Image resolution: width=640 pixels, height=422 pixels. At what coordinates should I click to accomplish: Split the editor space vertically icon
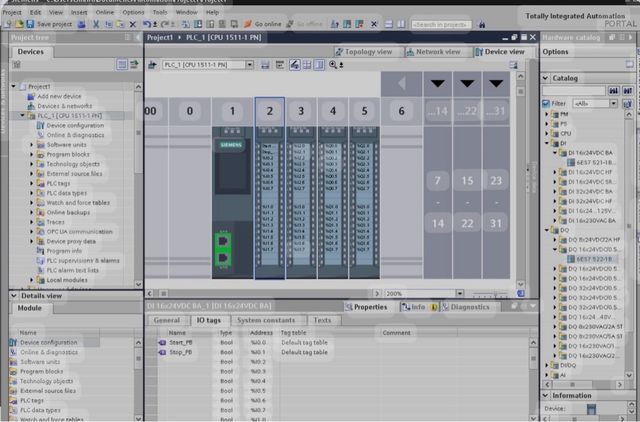pyautogui.click(x=401, y=24)
